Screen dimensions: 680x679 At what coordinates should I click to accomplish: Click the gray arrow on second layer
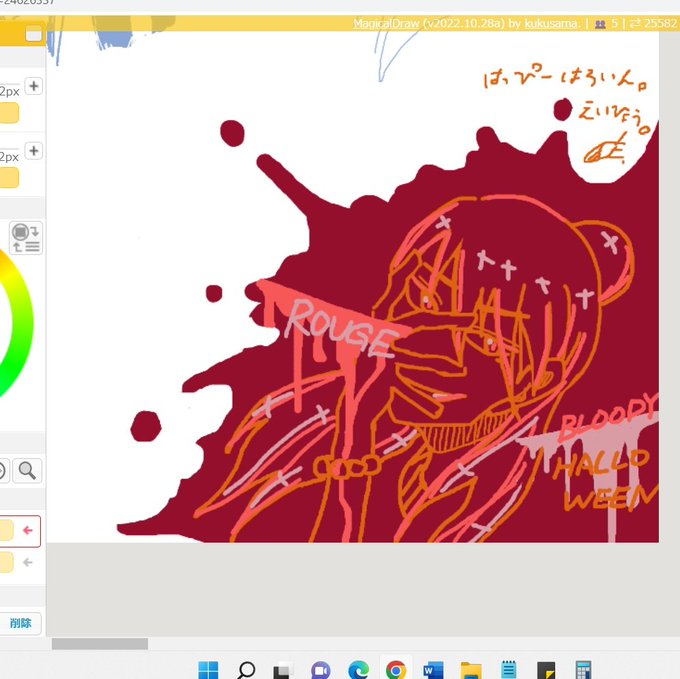pyautogui.click(x=28, y=562)
